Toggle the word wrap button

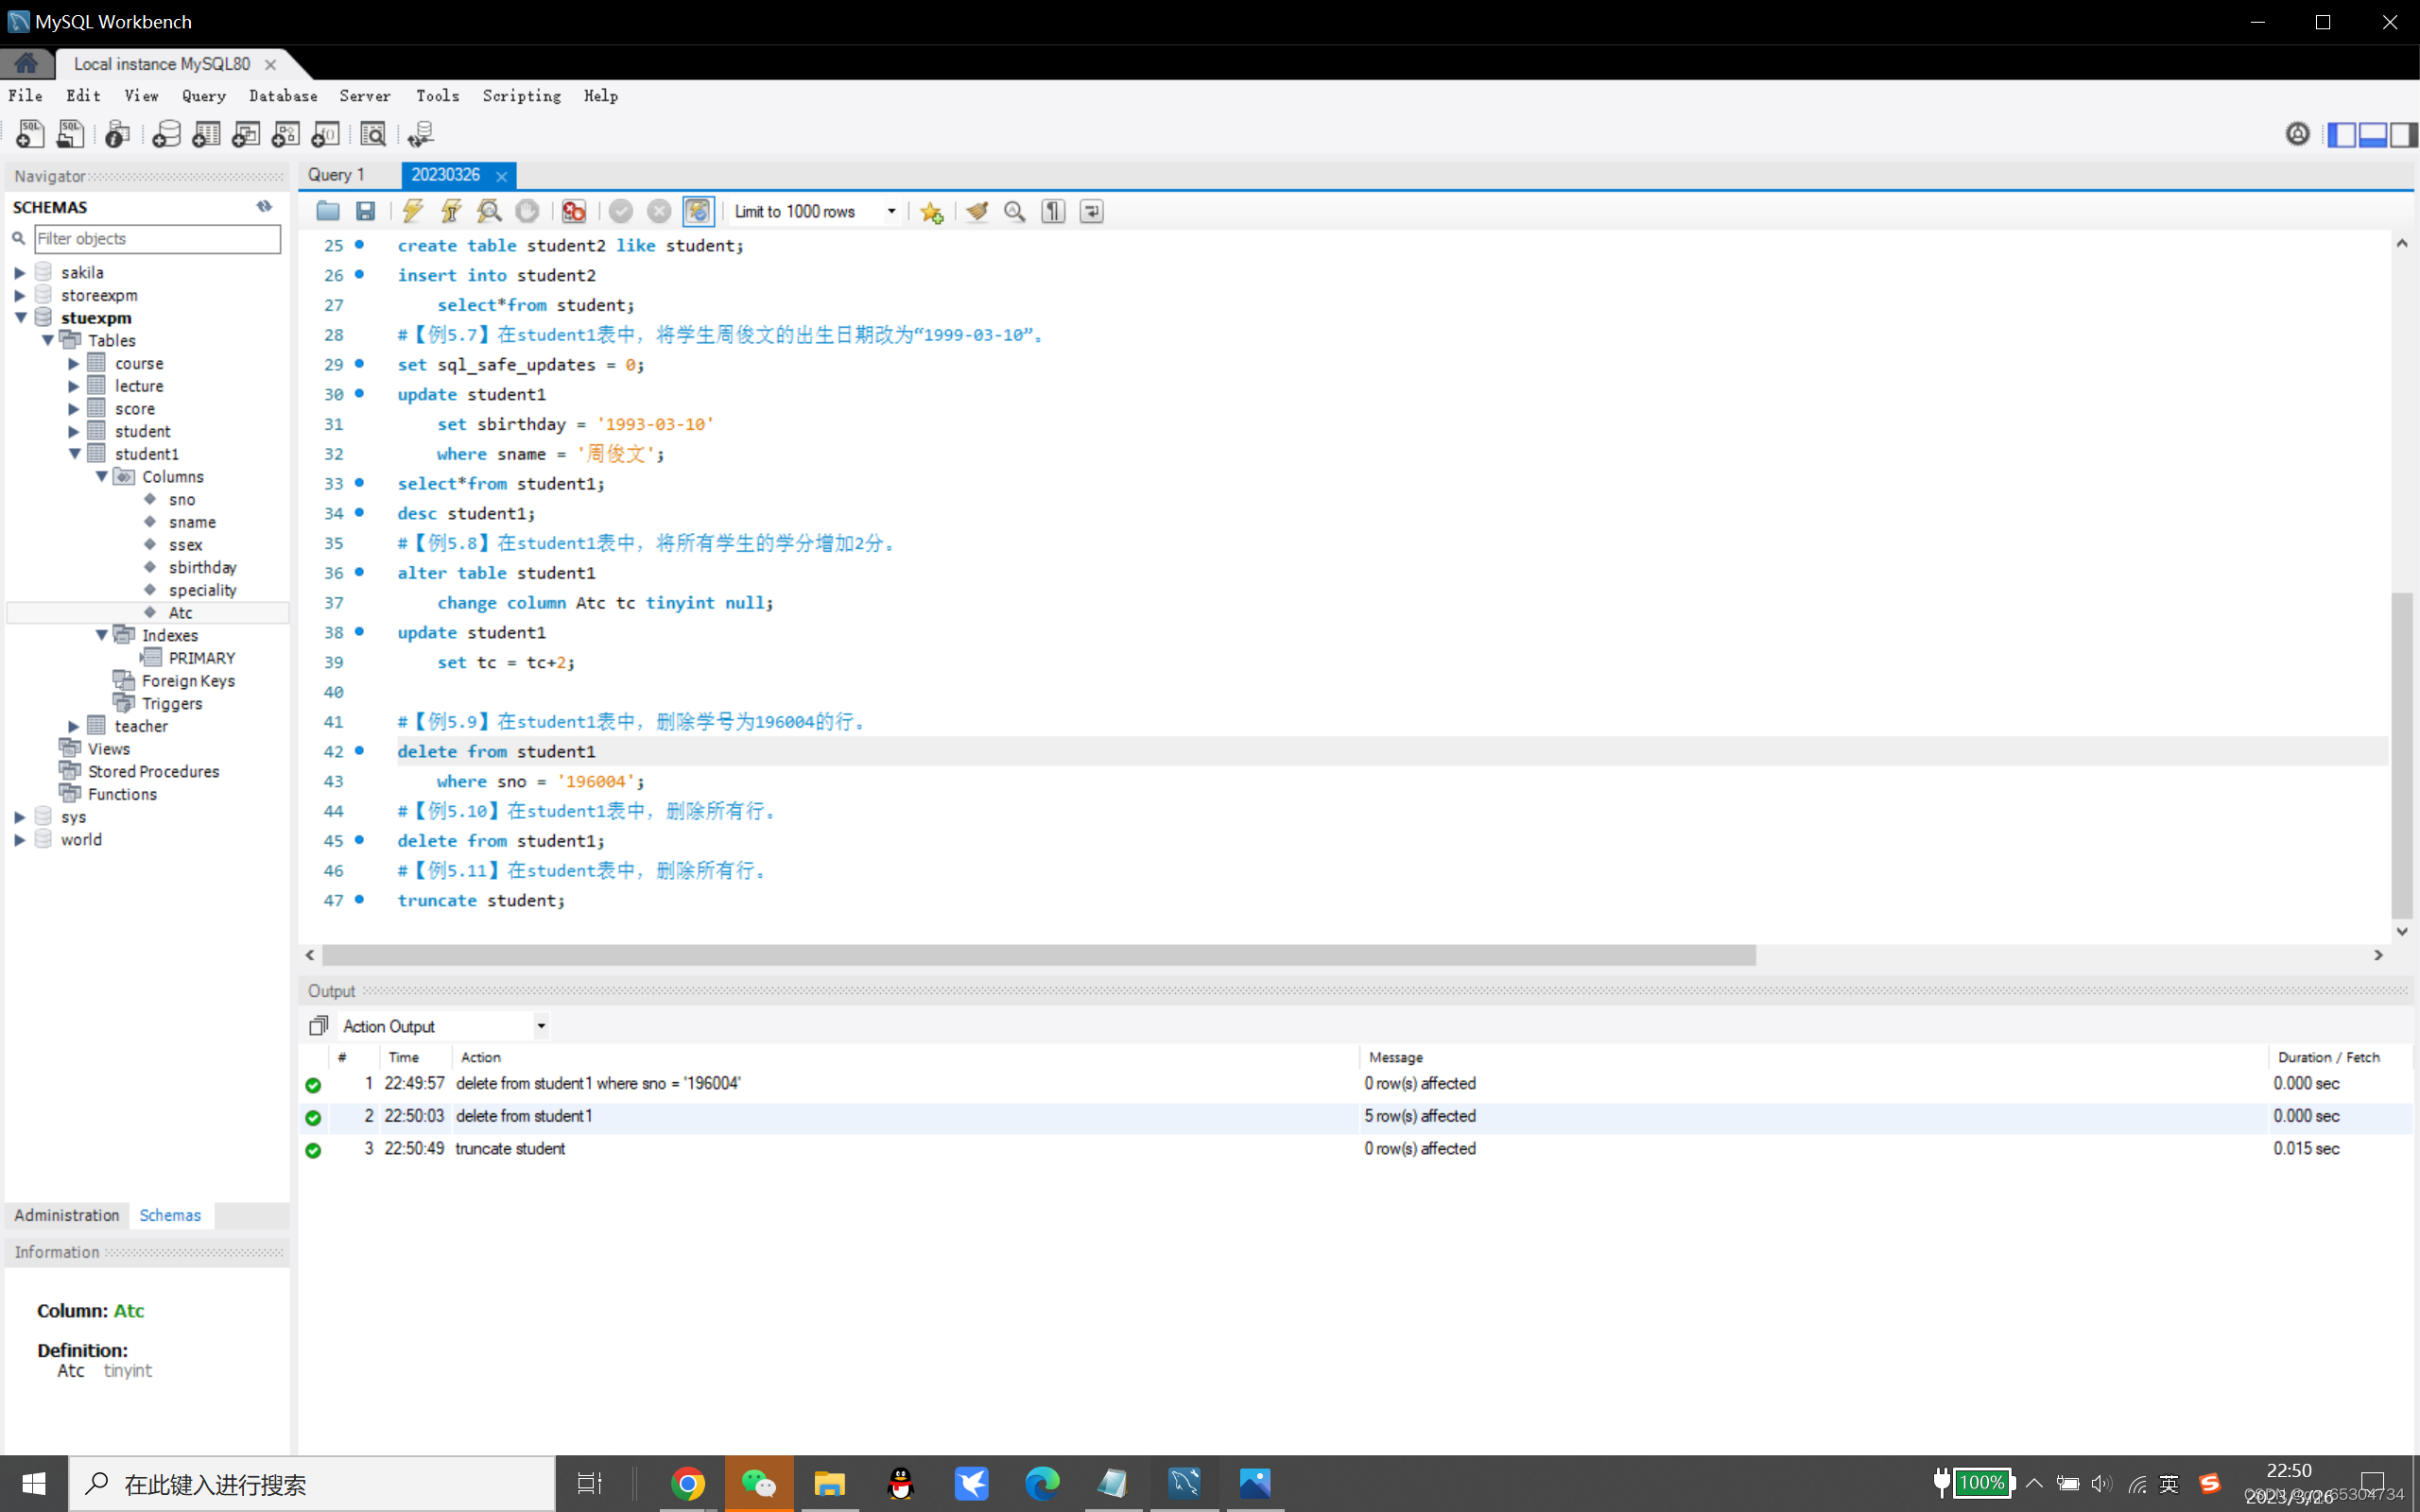click(1091, 211)
